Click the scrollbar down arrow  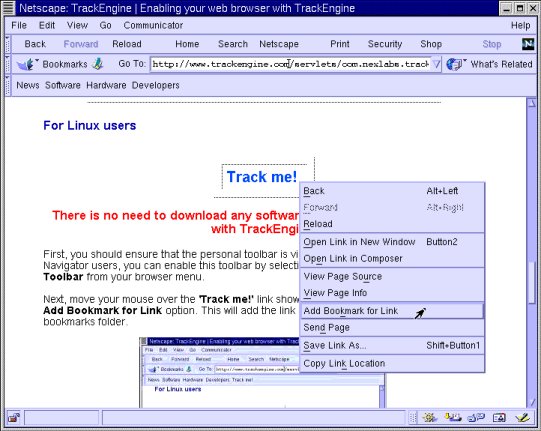(x=532, y=402)
